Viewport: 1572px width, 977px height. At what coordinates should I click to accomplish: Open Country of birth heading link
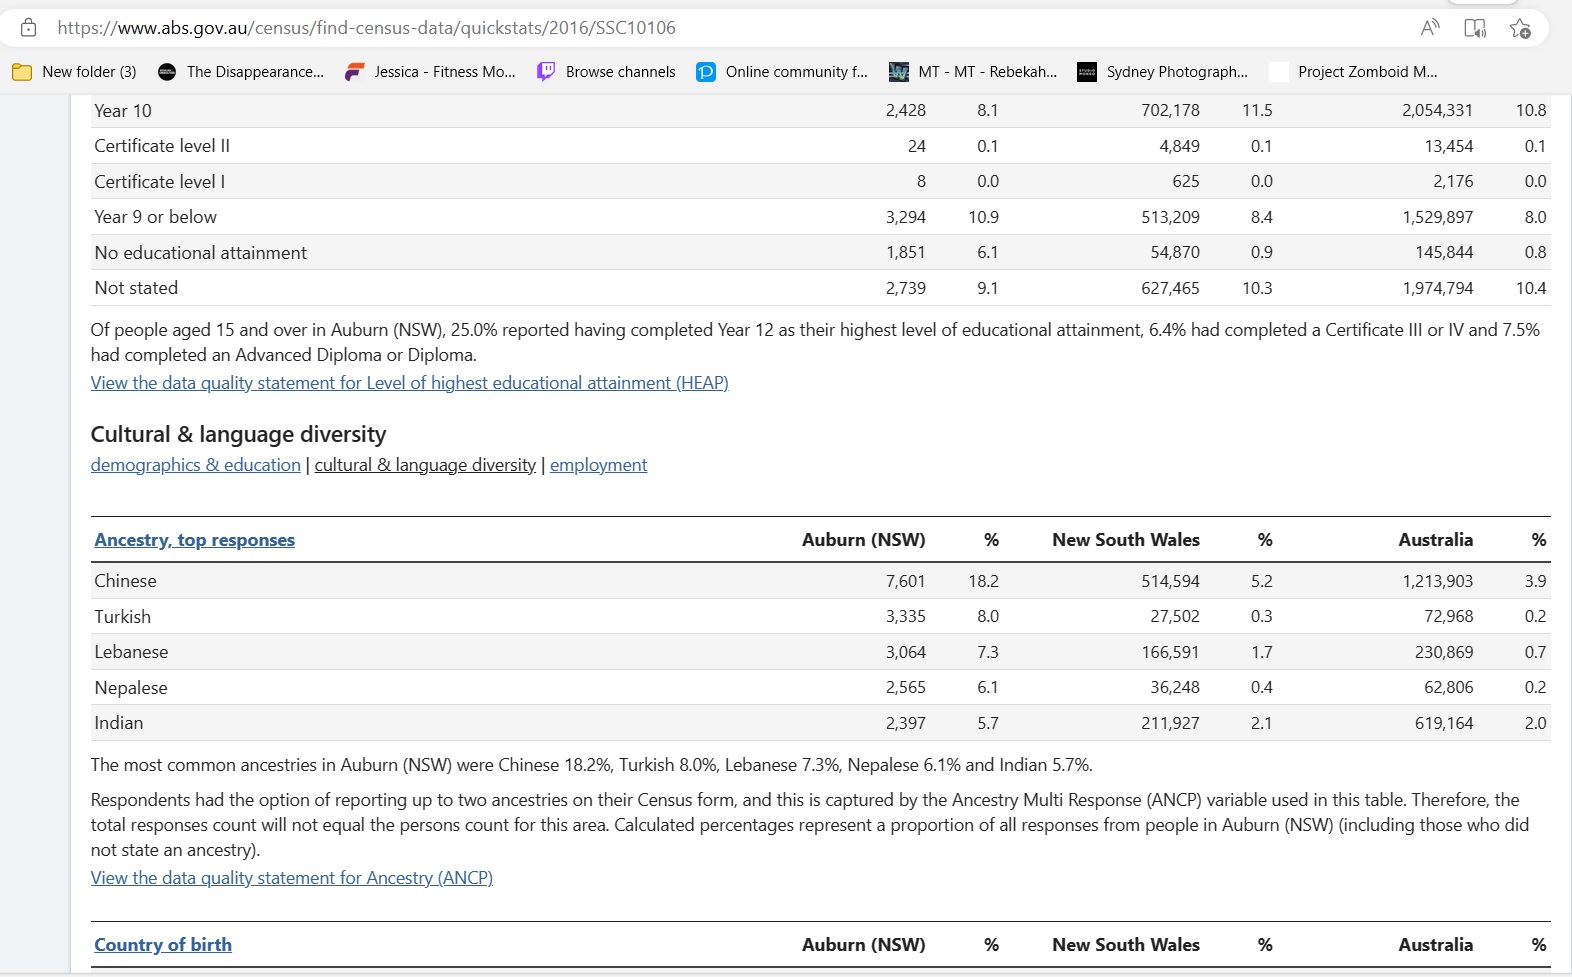tap(163, 945)
